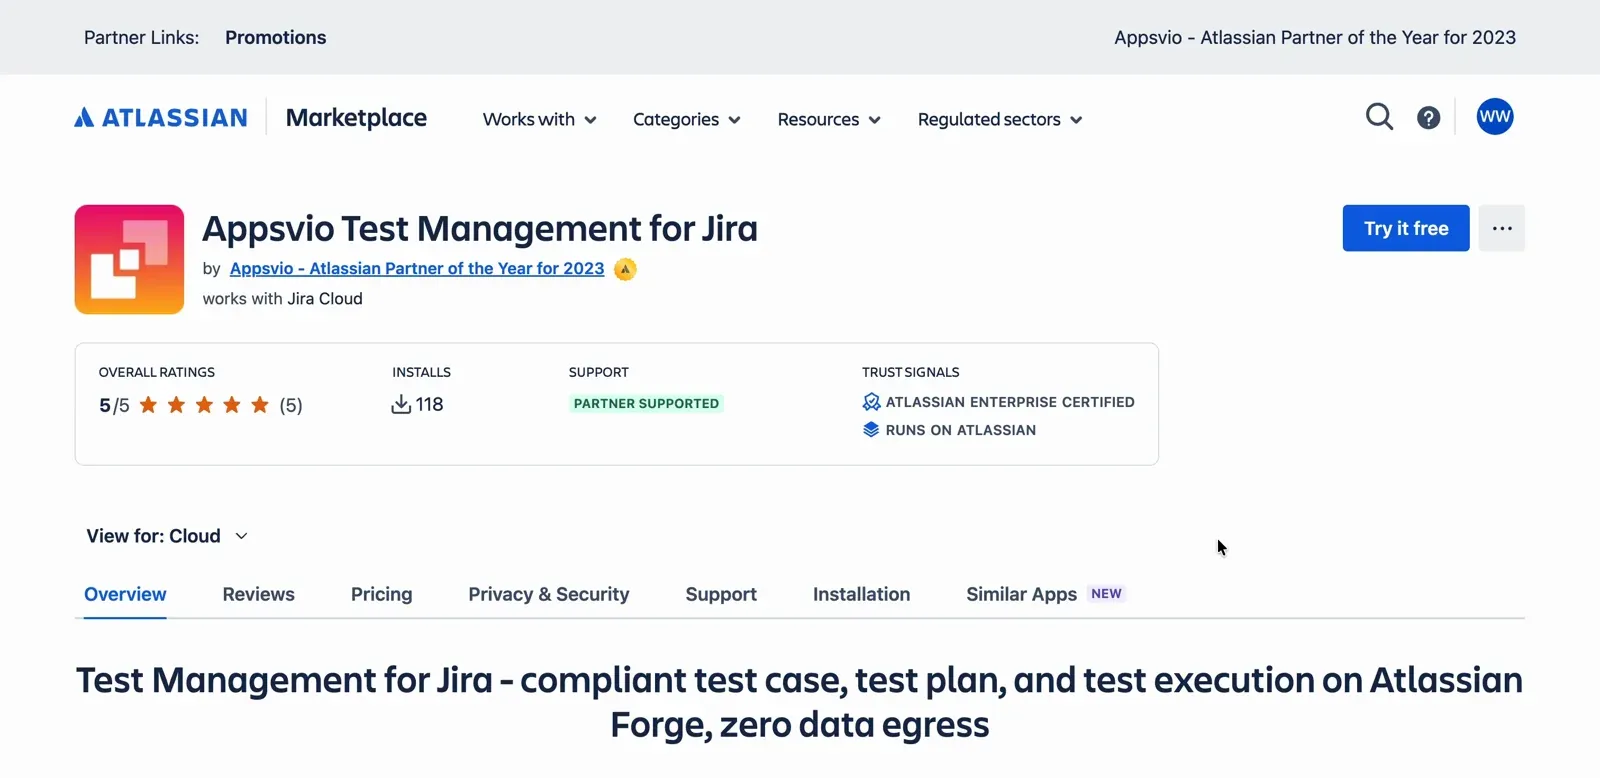Click the RUNS ON ATLASSIAN text
The image size is (1600, 778).
(x=961, y=430)
